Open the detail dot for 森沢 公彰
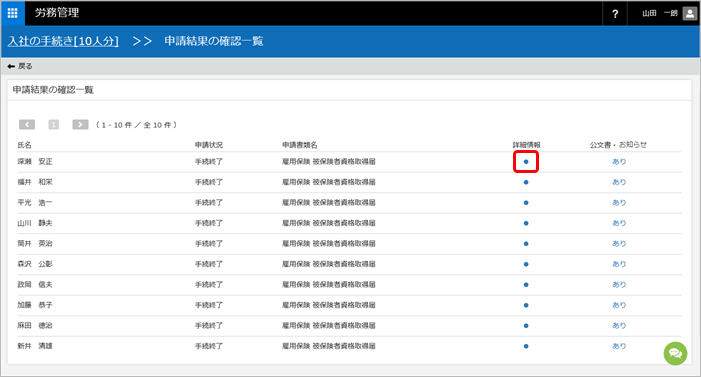 pyautogui.click(x=526, y=264)
